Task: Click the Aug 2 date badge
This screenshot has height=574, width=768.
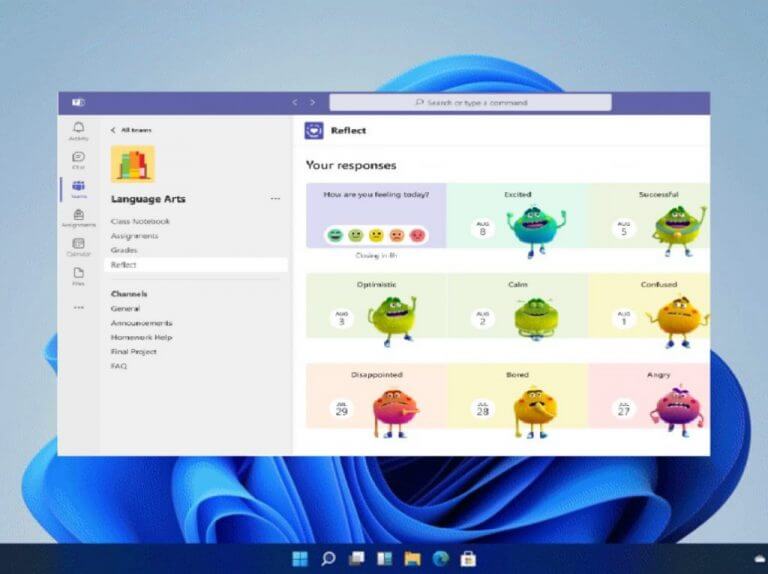Action: 482,319
